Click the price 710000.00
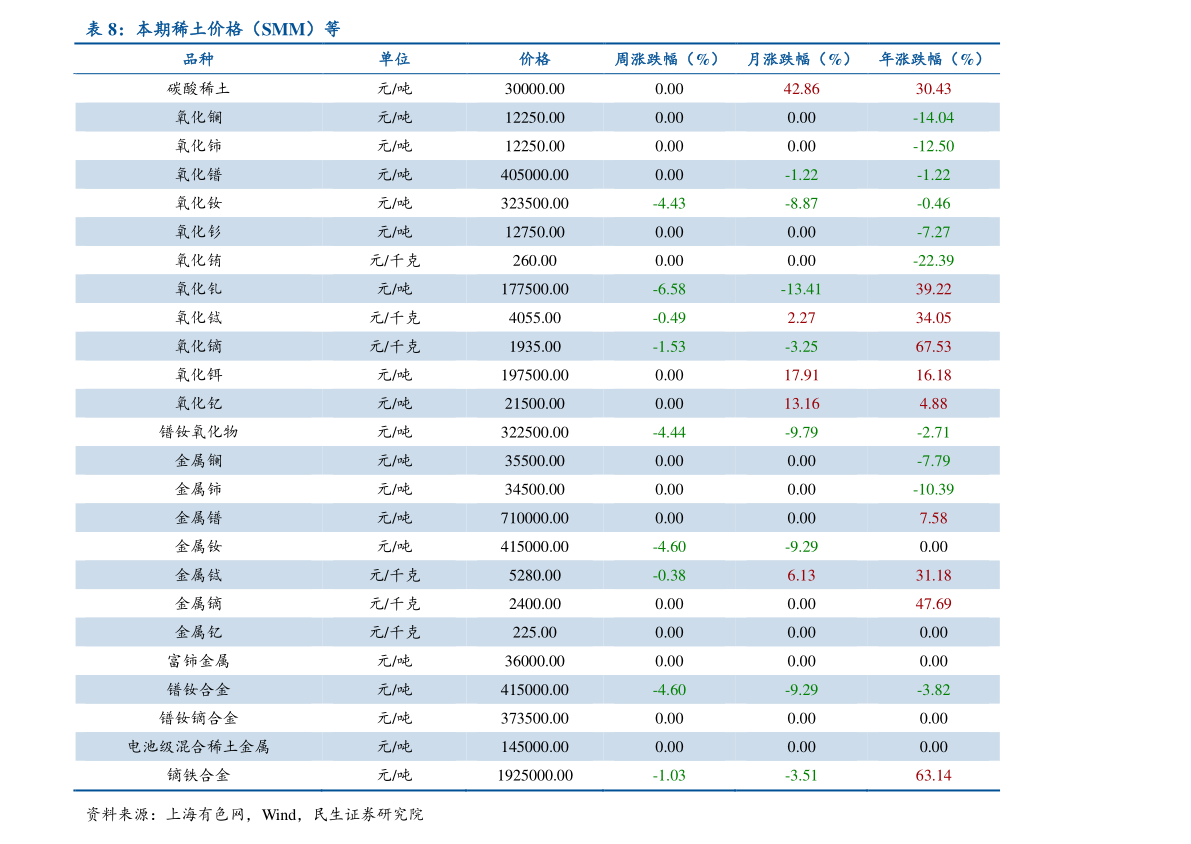Viewport: 1191px width, 844px height. tap(535, 519)
